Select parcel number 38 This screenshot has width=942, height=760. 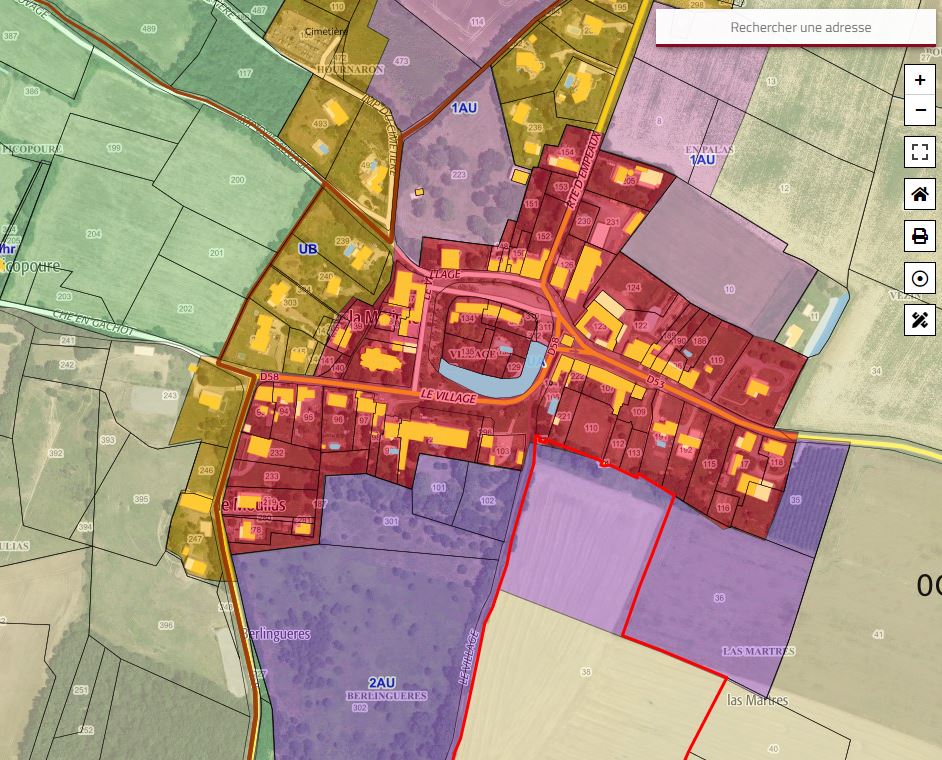(586, 671)
